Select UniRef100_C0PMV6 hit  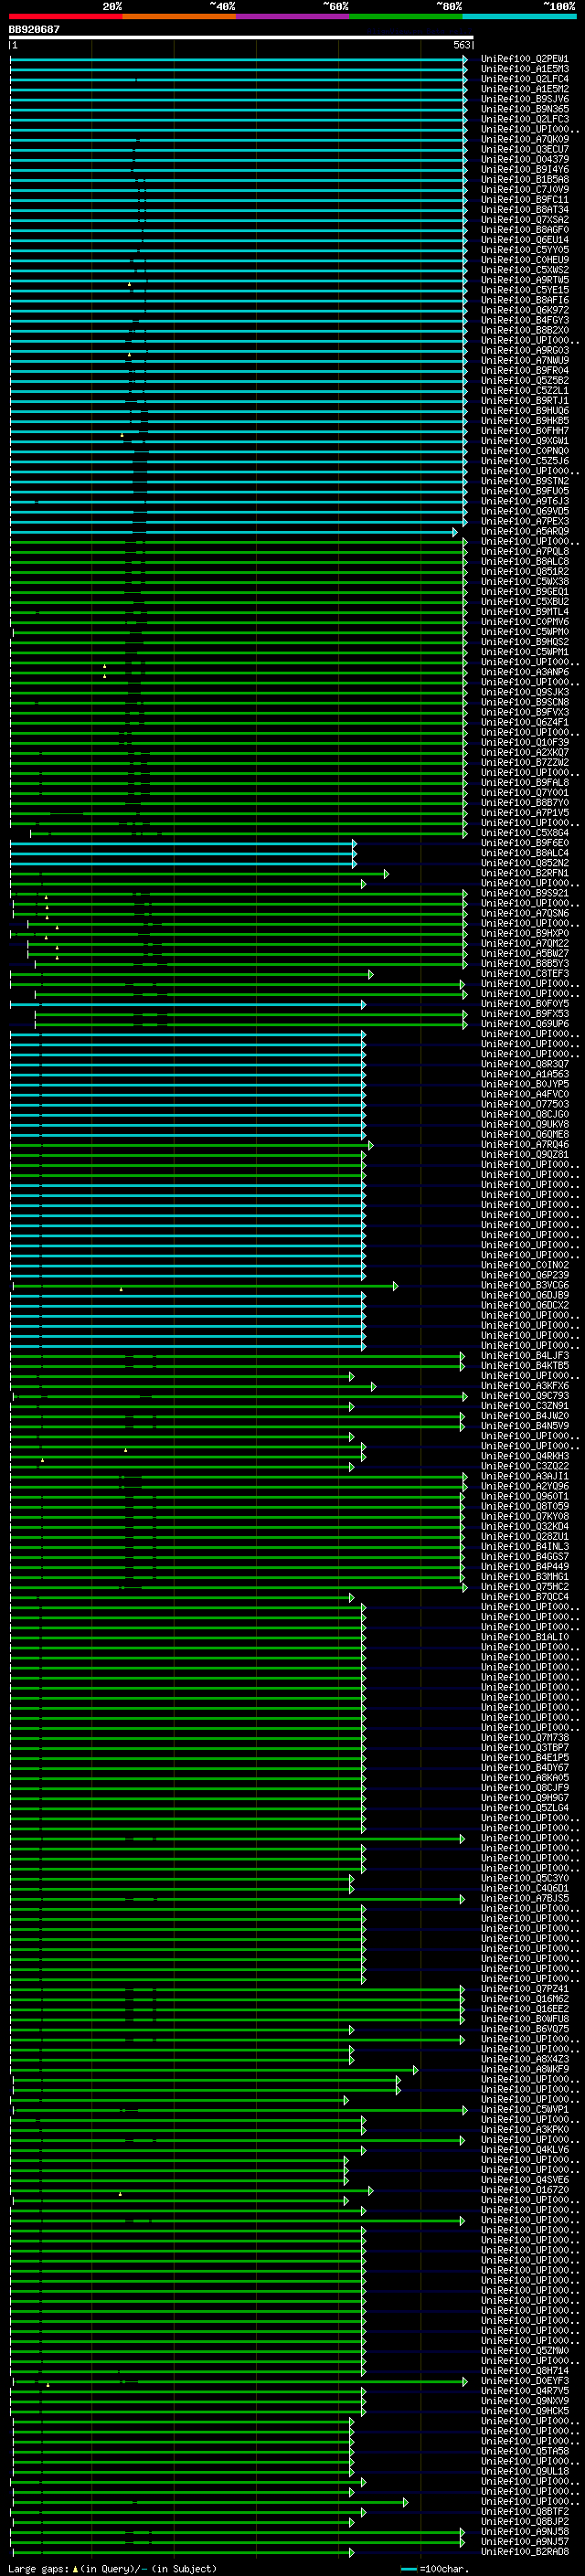point(524,621)
